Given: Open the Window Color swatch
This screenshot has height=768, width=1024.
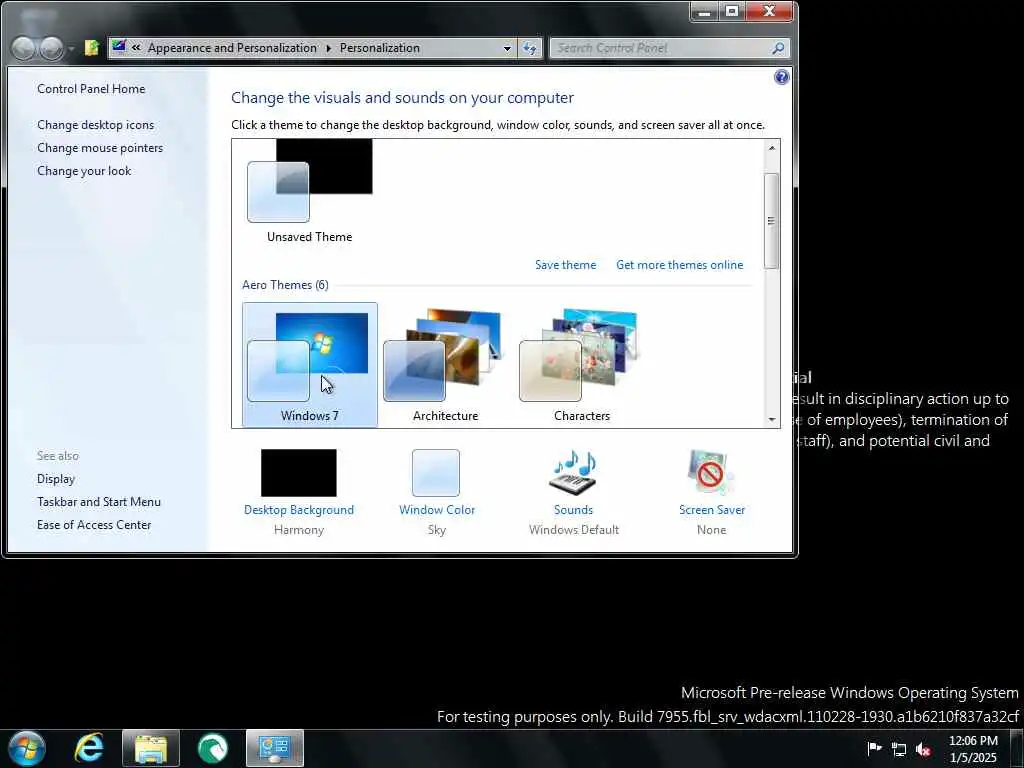Looking at the screenshot, I should coord(436,473).
